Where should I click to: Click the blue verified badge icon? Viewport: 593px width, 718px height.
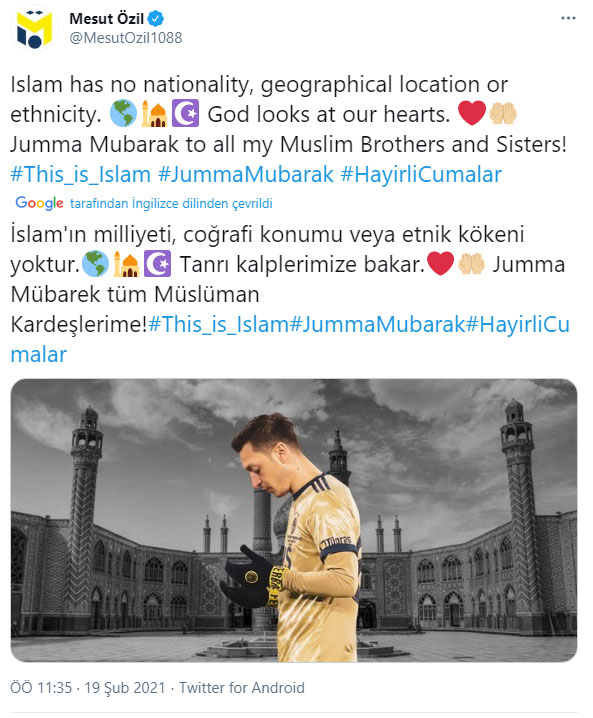tap(156, 19)
